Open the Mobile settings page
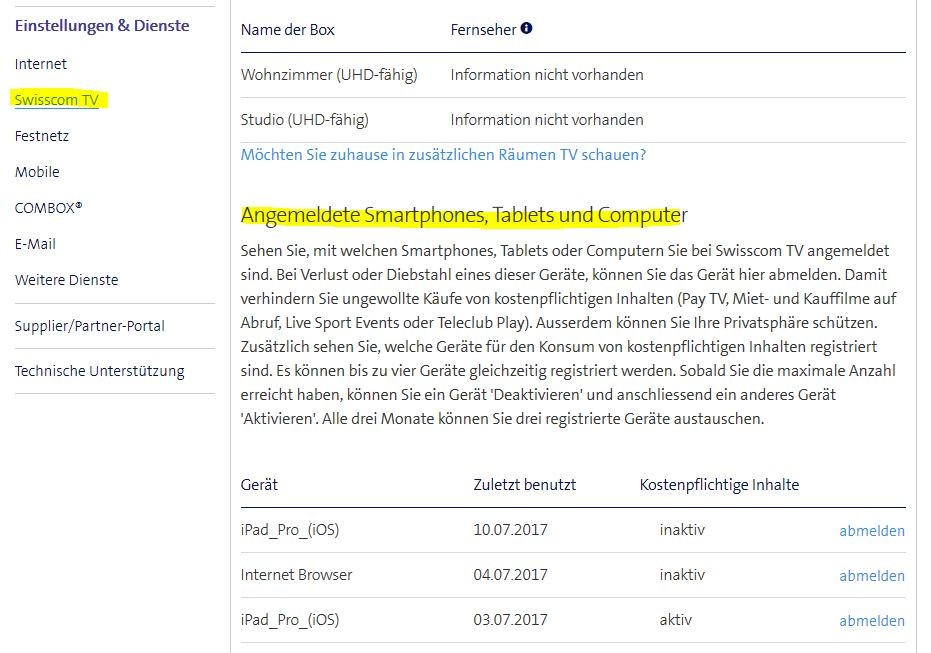The image size is (931, 653). [37, 171]
